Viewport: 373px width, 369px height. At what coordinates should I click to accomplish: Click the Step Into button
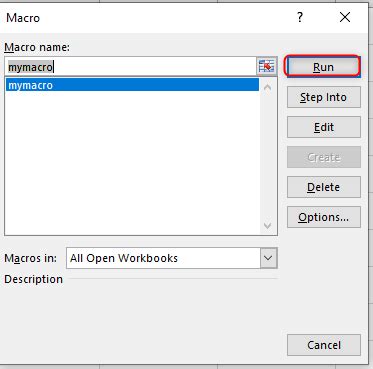[324, 97]
